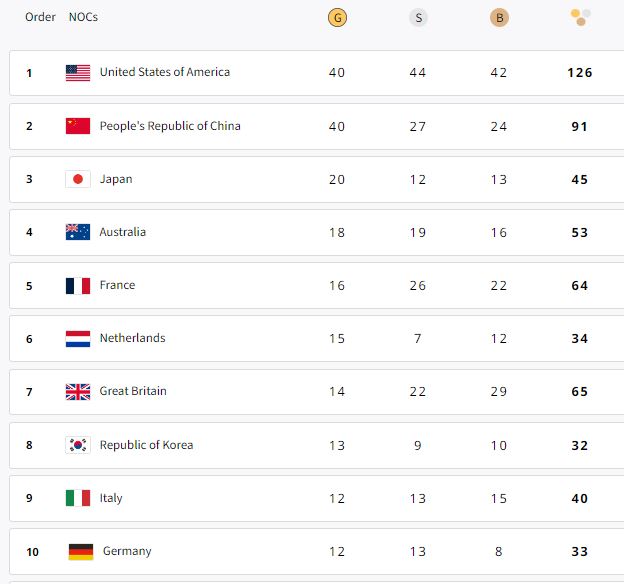Click the gold medal column icon

337,17
